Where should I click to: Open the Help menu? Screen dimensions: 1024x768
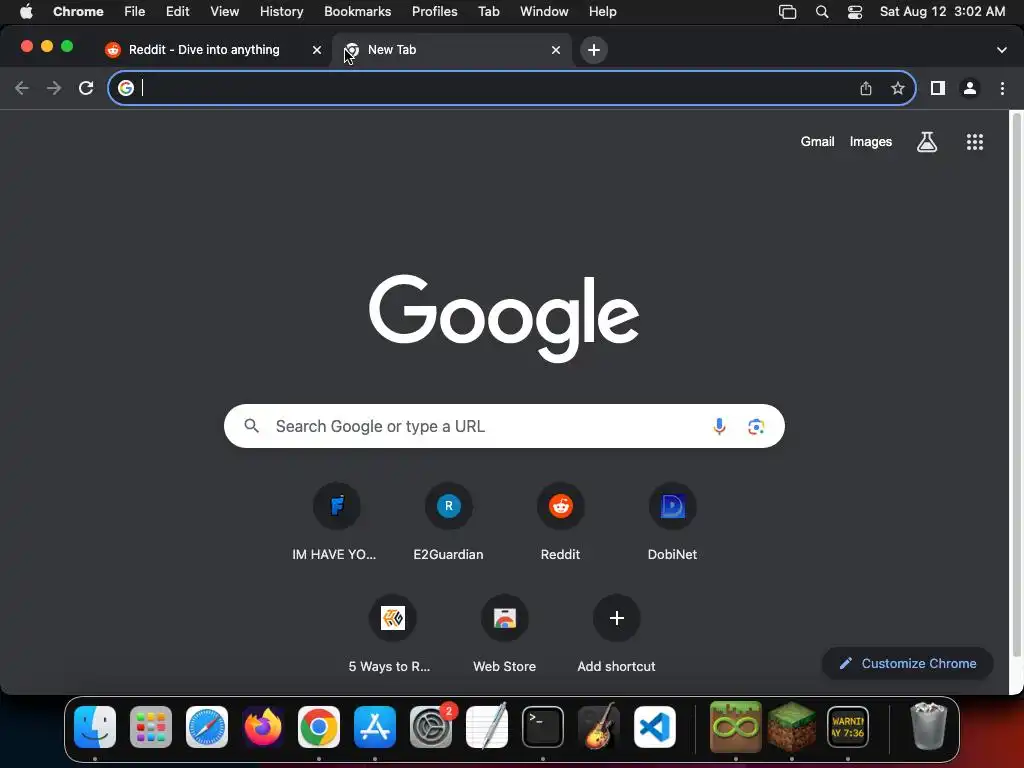(x=602, y=12)
